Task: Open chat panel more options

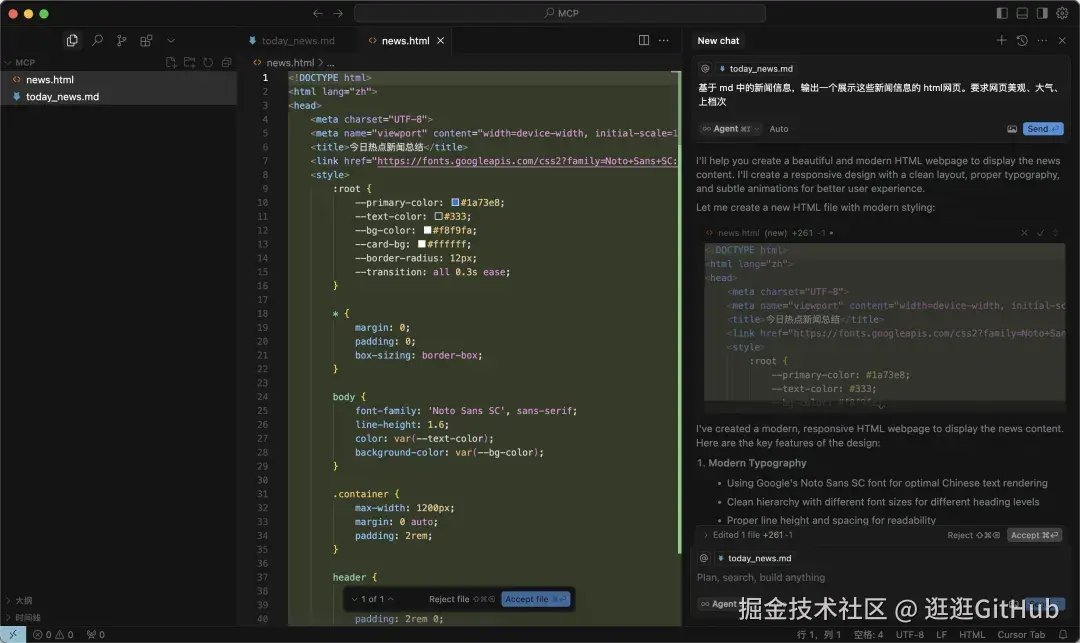Action: 1042,41
